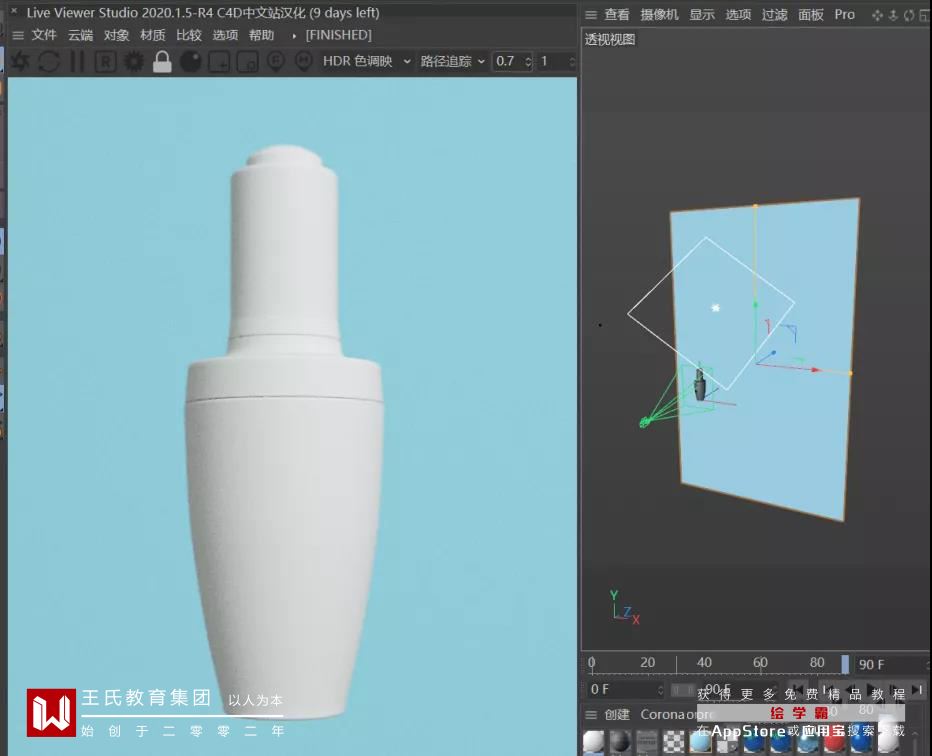Image resolution: width=932 pixels, height=756 pixels.
Task: Select the pick material pin icon
Action: pos(304,61)
